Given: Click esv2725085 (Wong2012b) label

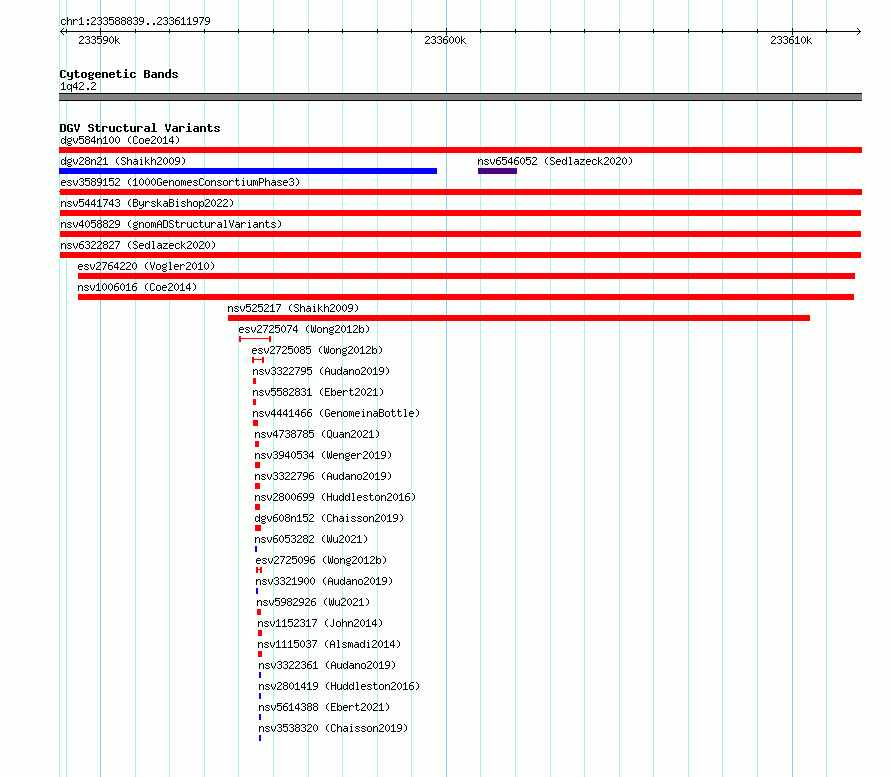Looking at the screenshot, I should pos(317,350).
